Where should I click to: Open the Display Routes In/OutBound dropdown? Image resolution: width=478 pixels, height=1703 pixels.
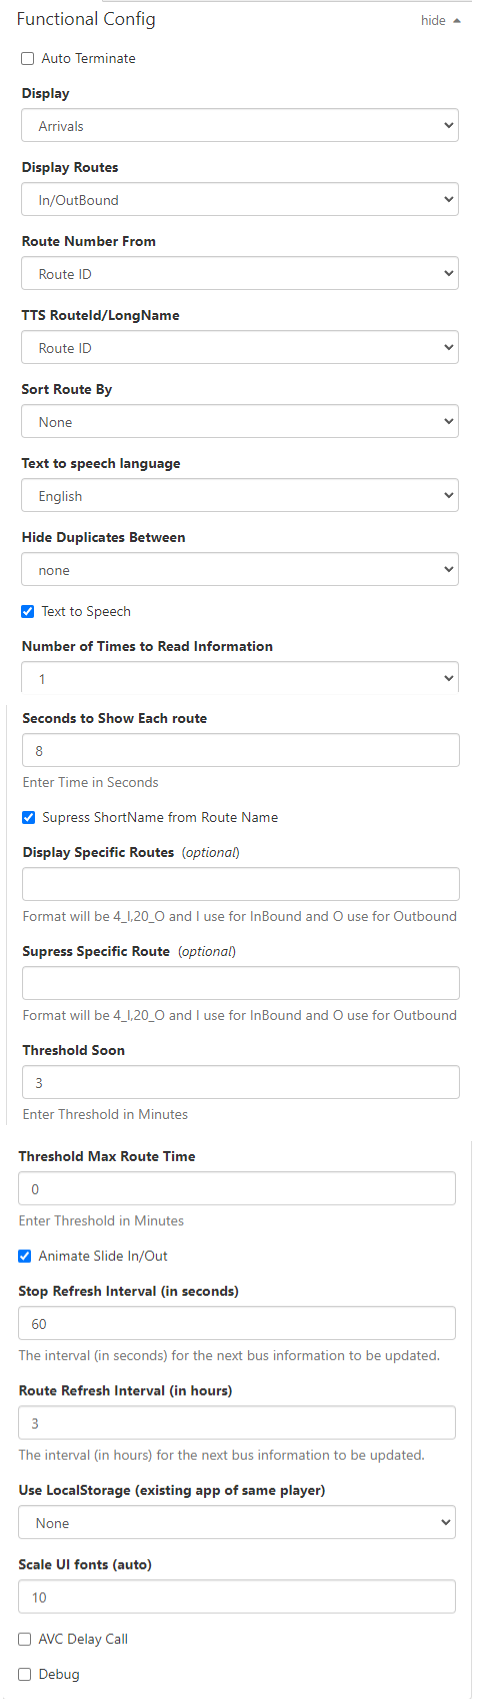(x=240, y=200)
